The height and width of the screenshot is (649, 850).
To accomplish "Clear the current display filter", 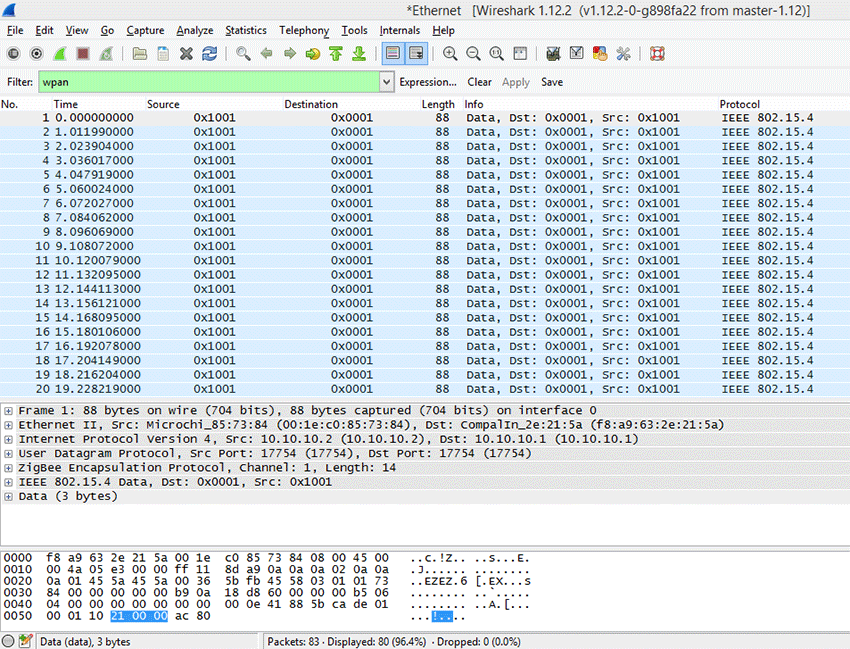I will click(x=479, y=82).
